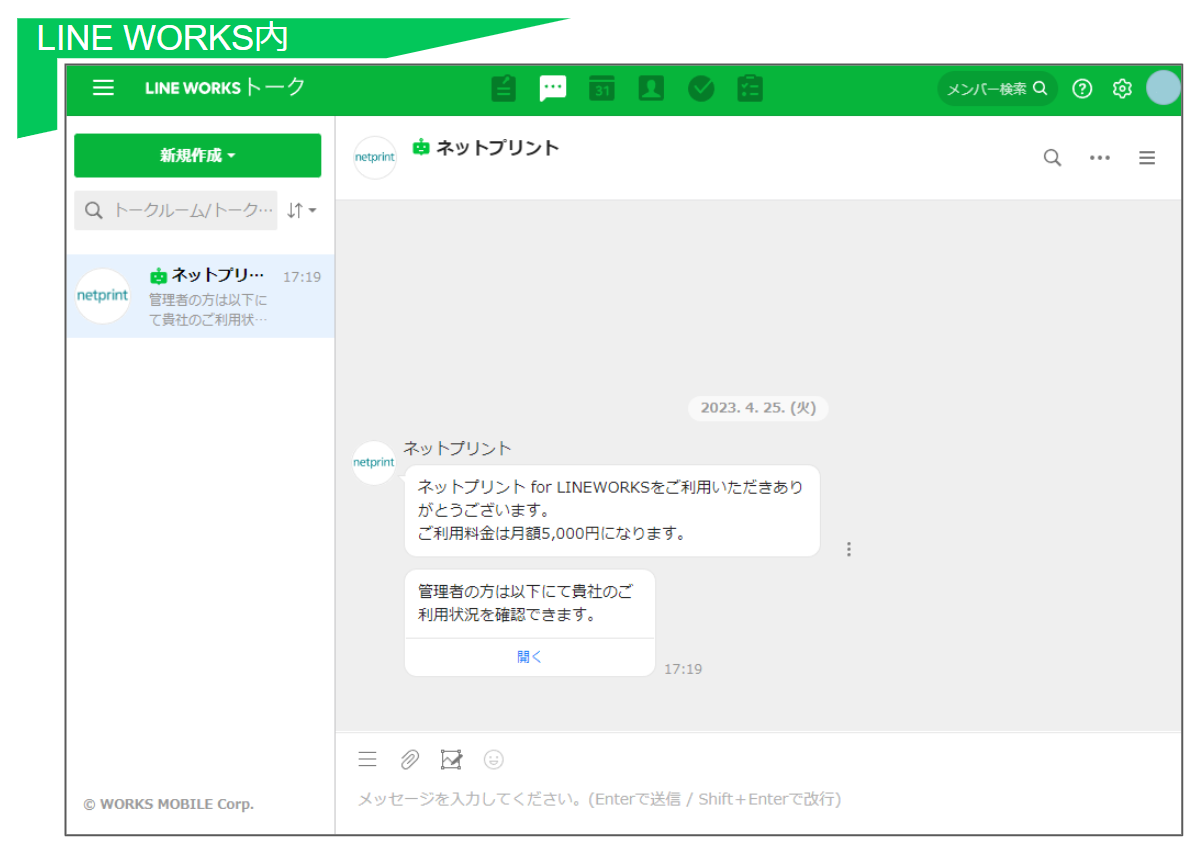The width and height of the screenshot is (1199, 844).
Task: Search within the conversation using magnifier icon
Action: (x=1052, y=157)
